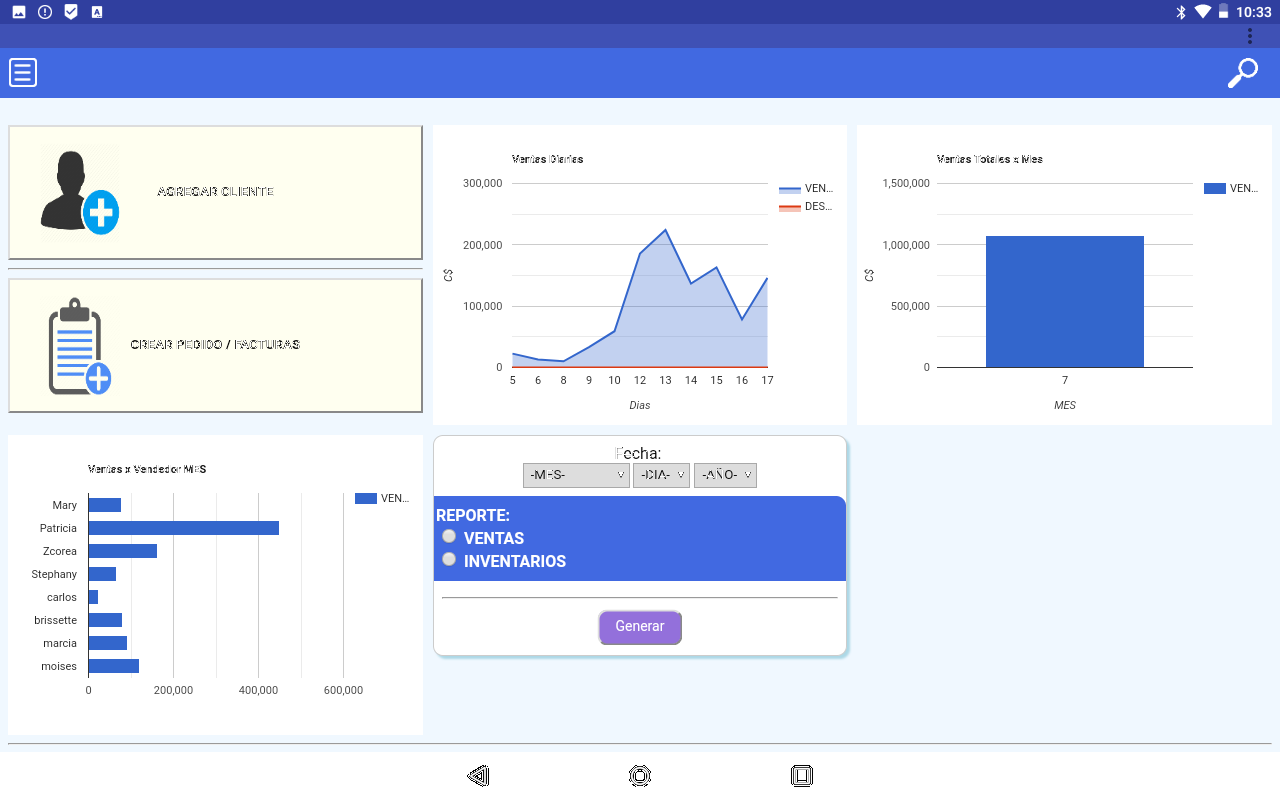Open the three-dot overflow menu
The height and width of the screenshot is (800, 1280).
(1249, 36)
